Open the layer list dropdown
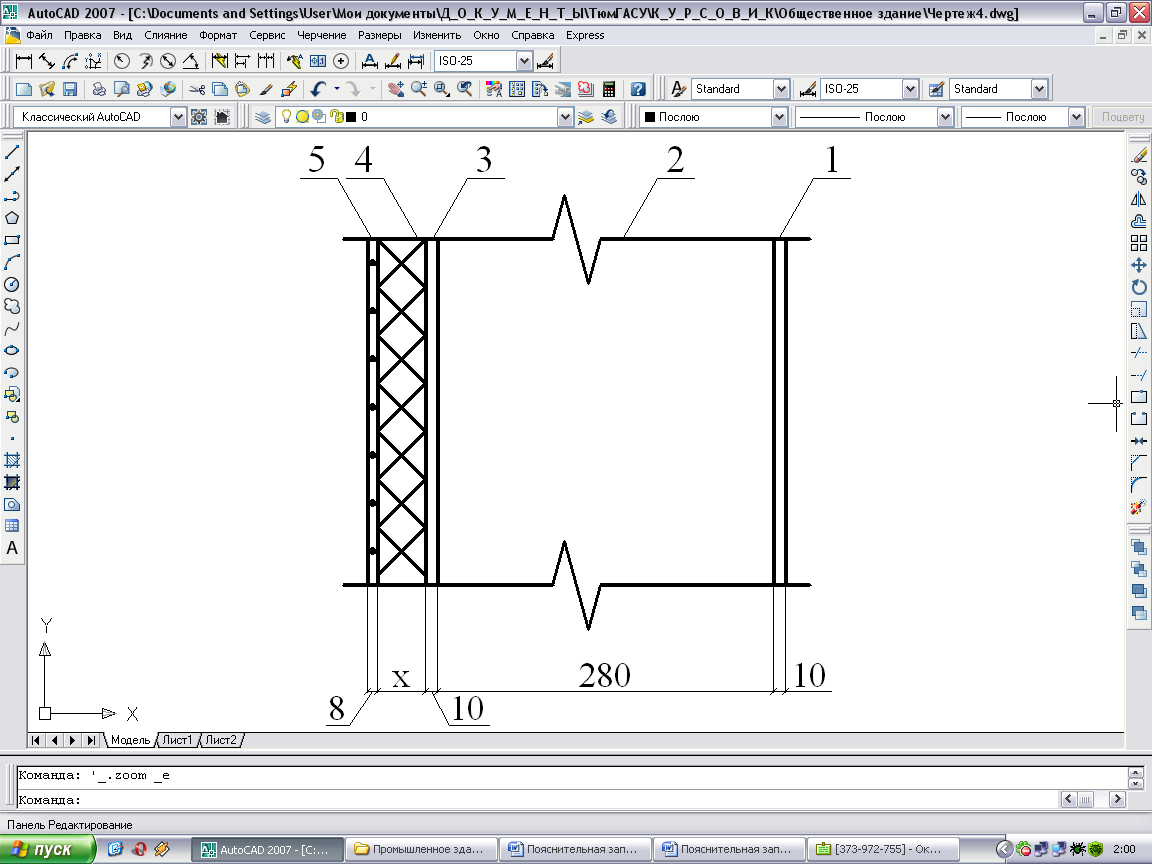 (564, 117)
